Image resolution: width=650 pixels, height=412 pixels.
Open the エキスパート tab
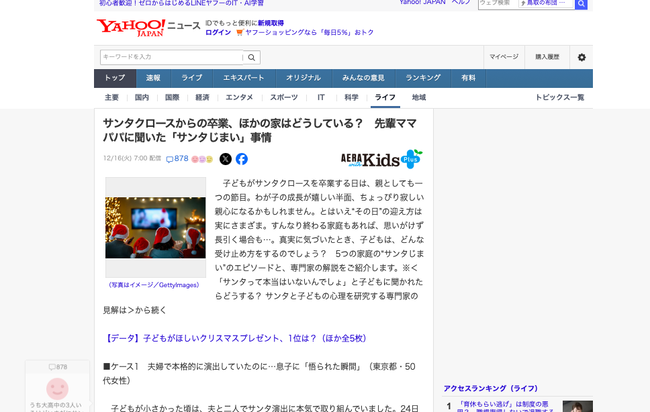[x=244, y=78]
